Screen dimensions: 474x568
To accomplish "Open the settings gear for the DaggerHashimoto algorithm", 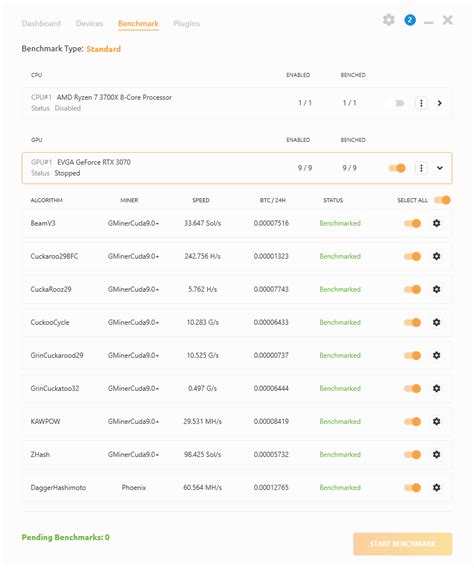I will tap(437, 488).
